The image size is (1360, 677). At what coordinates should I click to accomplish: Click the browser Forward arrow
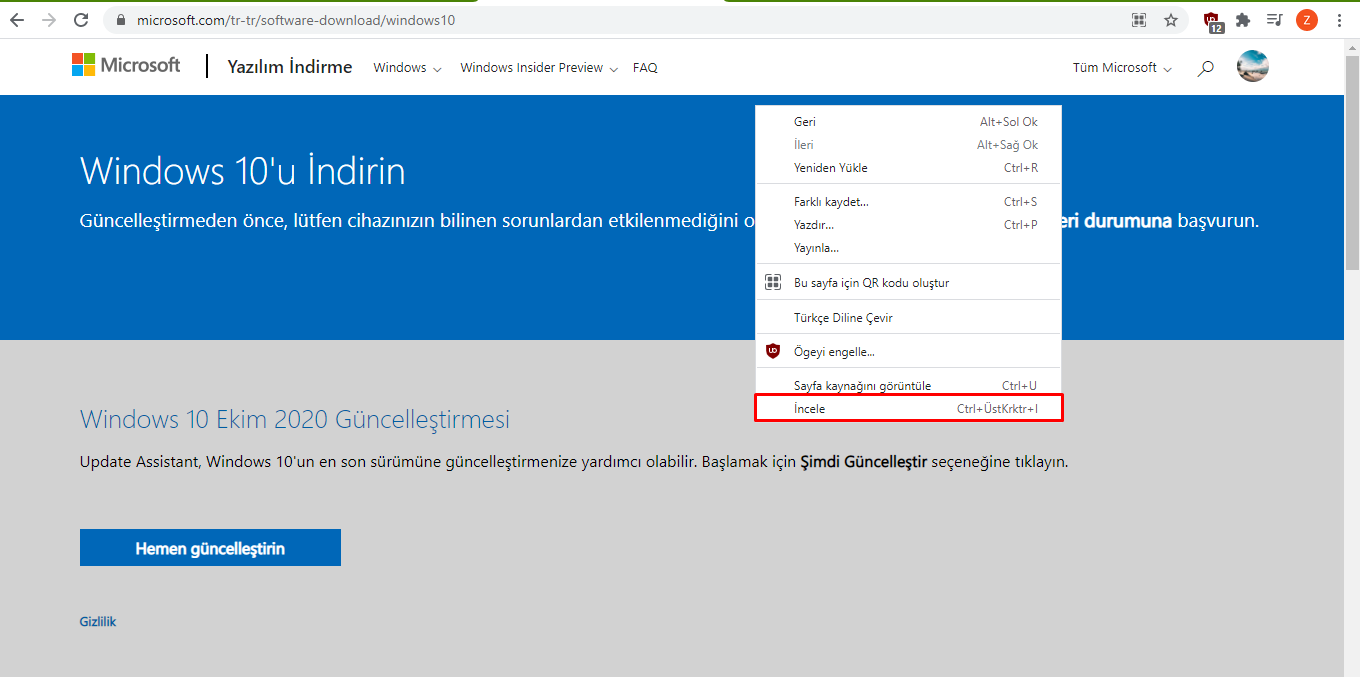(49, 20)
